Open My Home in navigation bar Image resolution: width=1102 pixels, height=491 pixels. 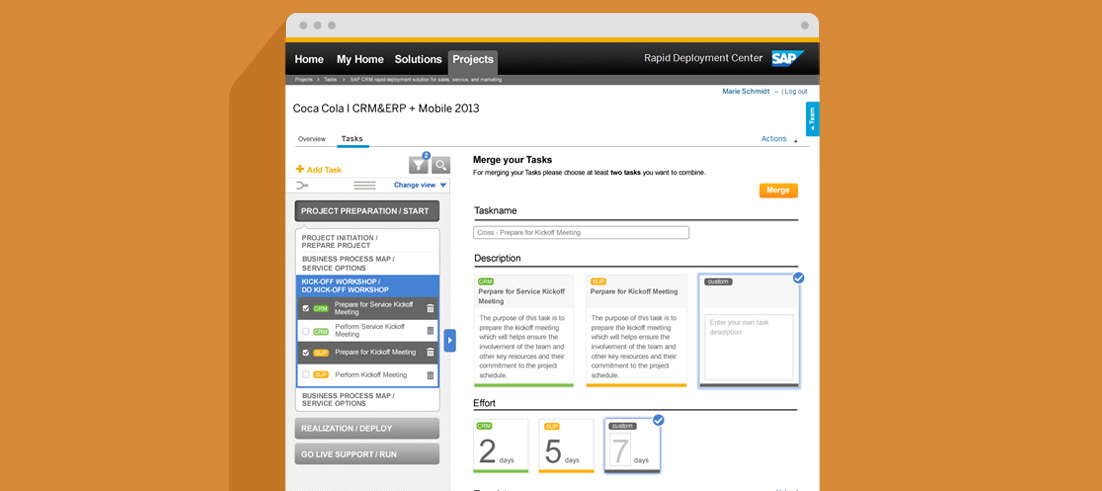click(360, 60)
